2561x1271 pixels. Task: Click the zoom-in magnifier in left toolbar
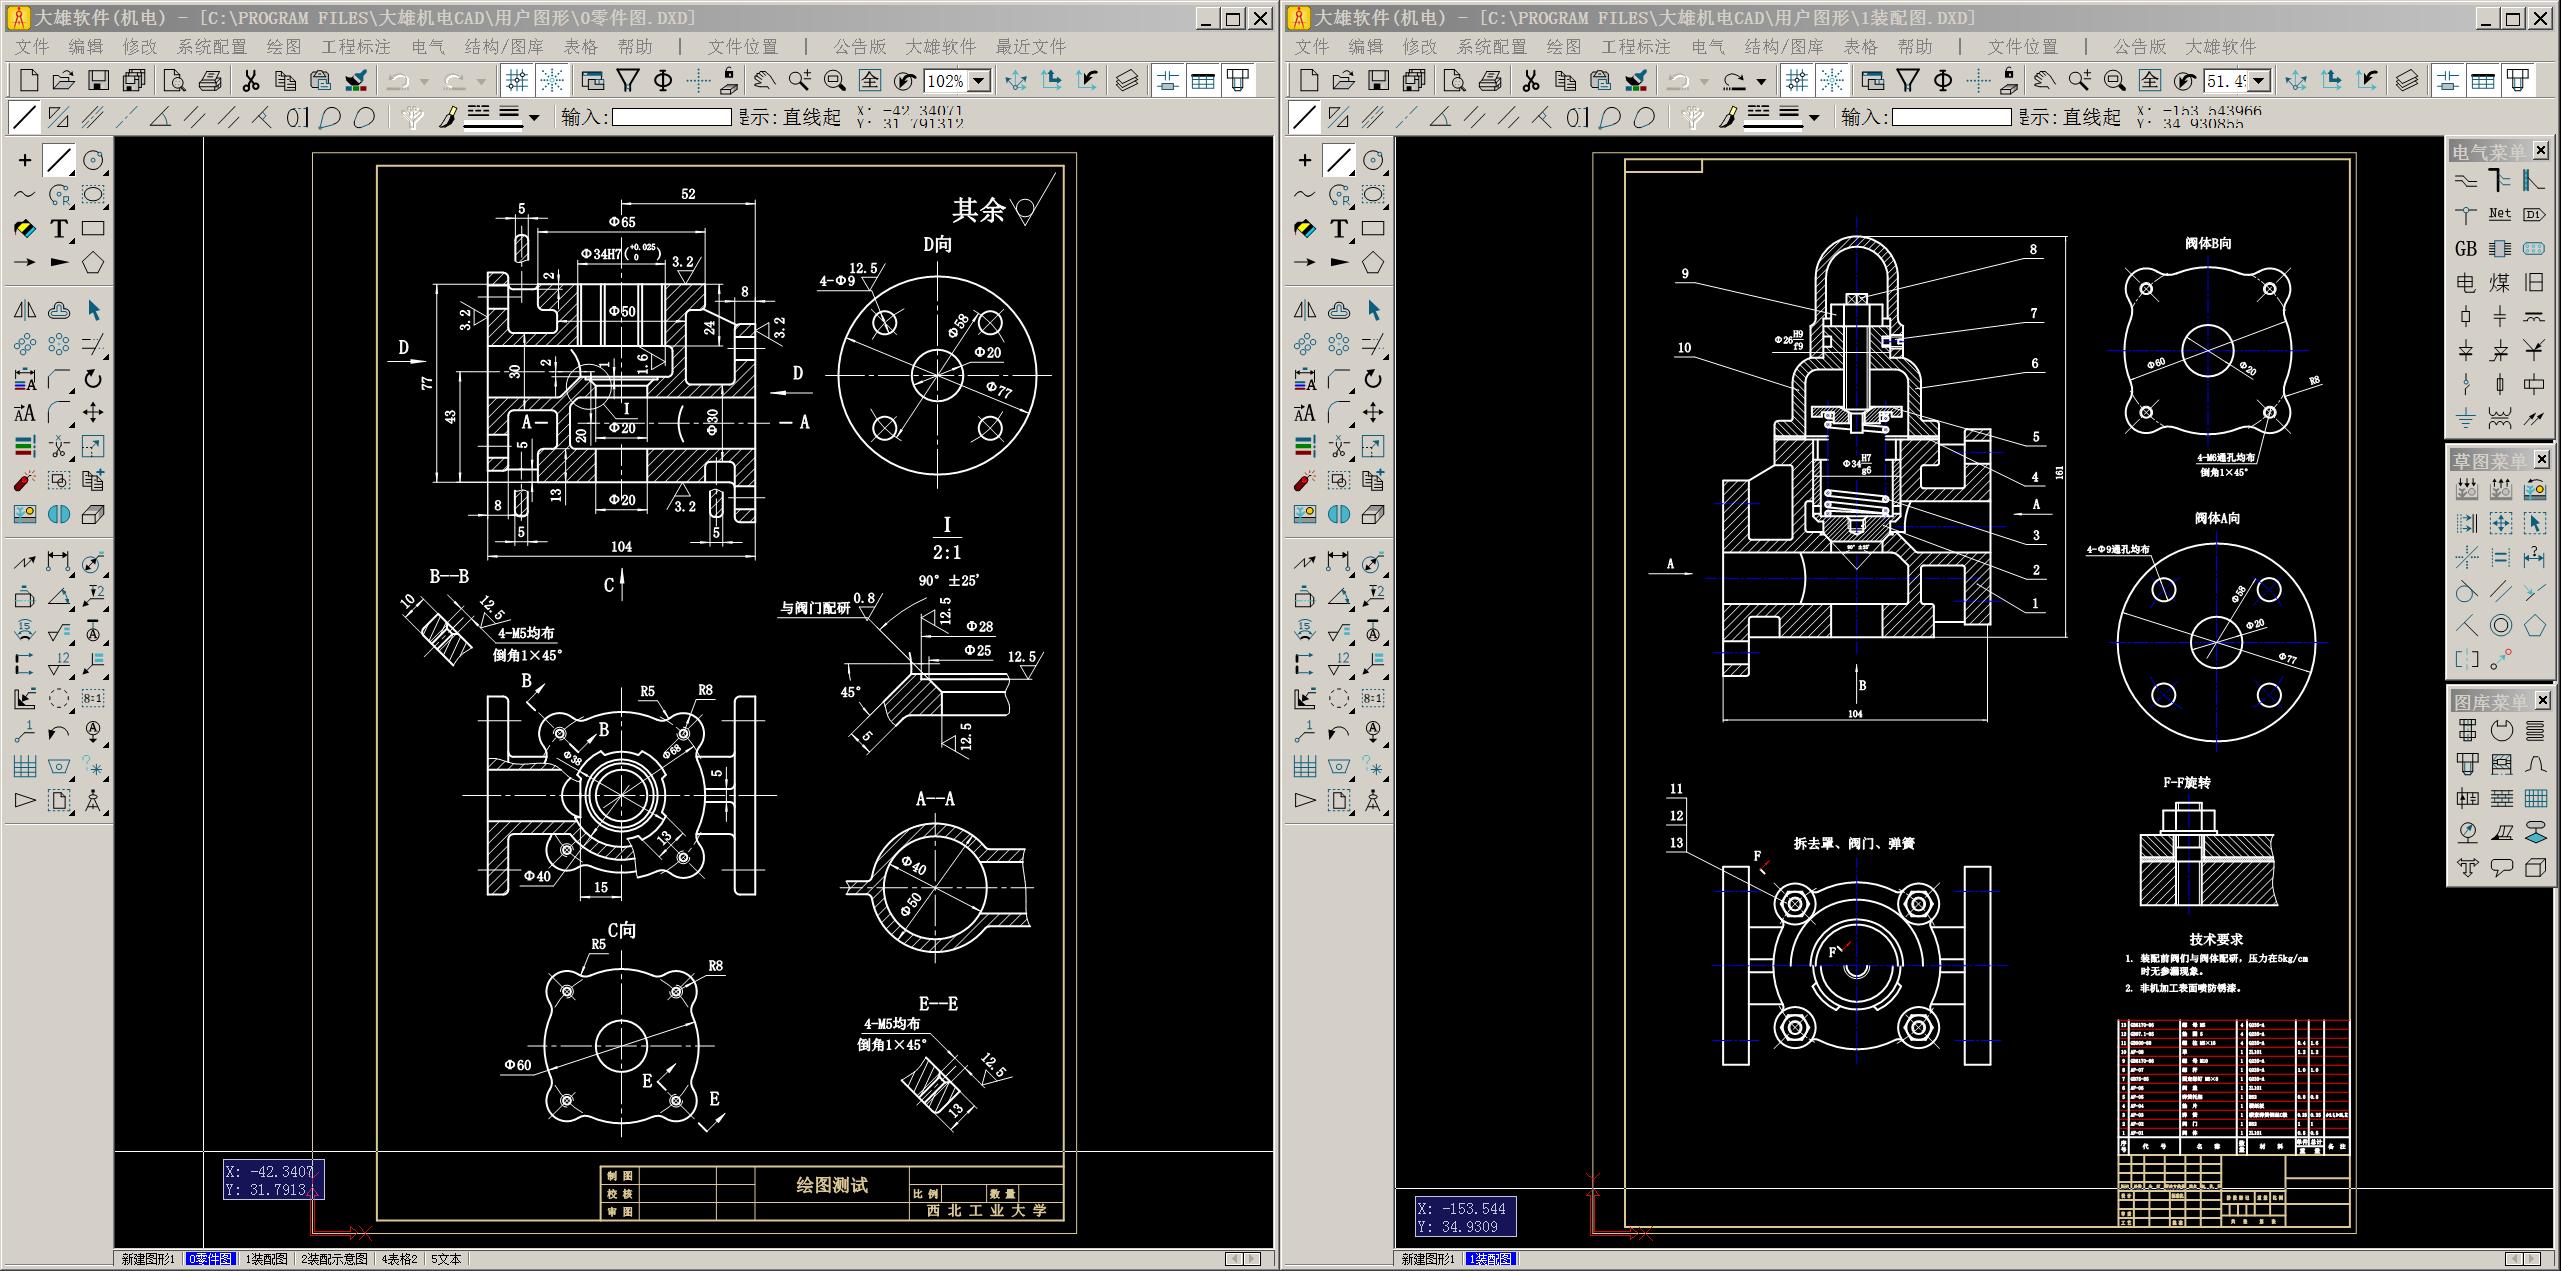coord(799,81)
